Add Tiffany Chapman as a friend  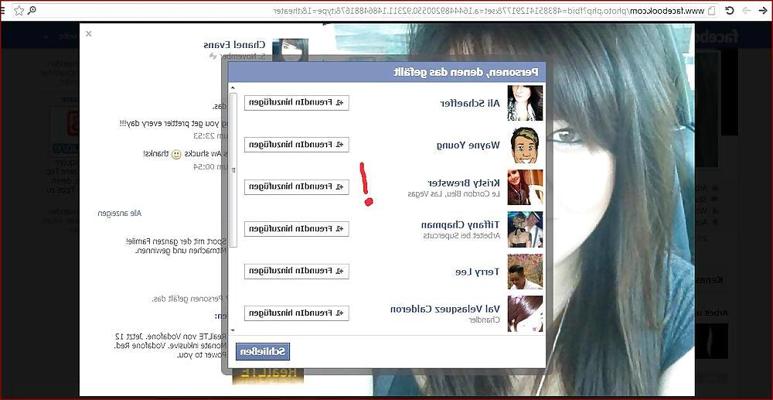(296, 229)
